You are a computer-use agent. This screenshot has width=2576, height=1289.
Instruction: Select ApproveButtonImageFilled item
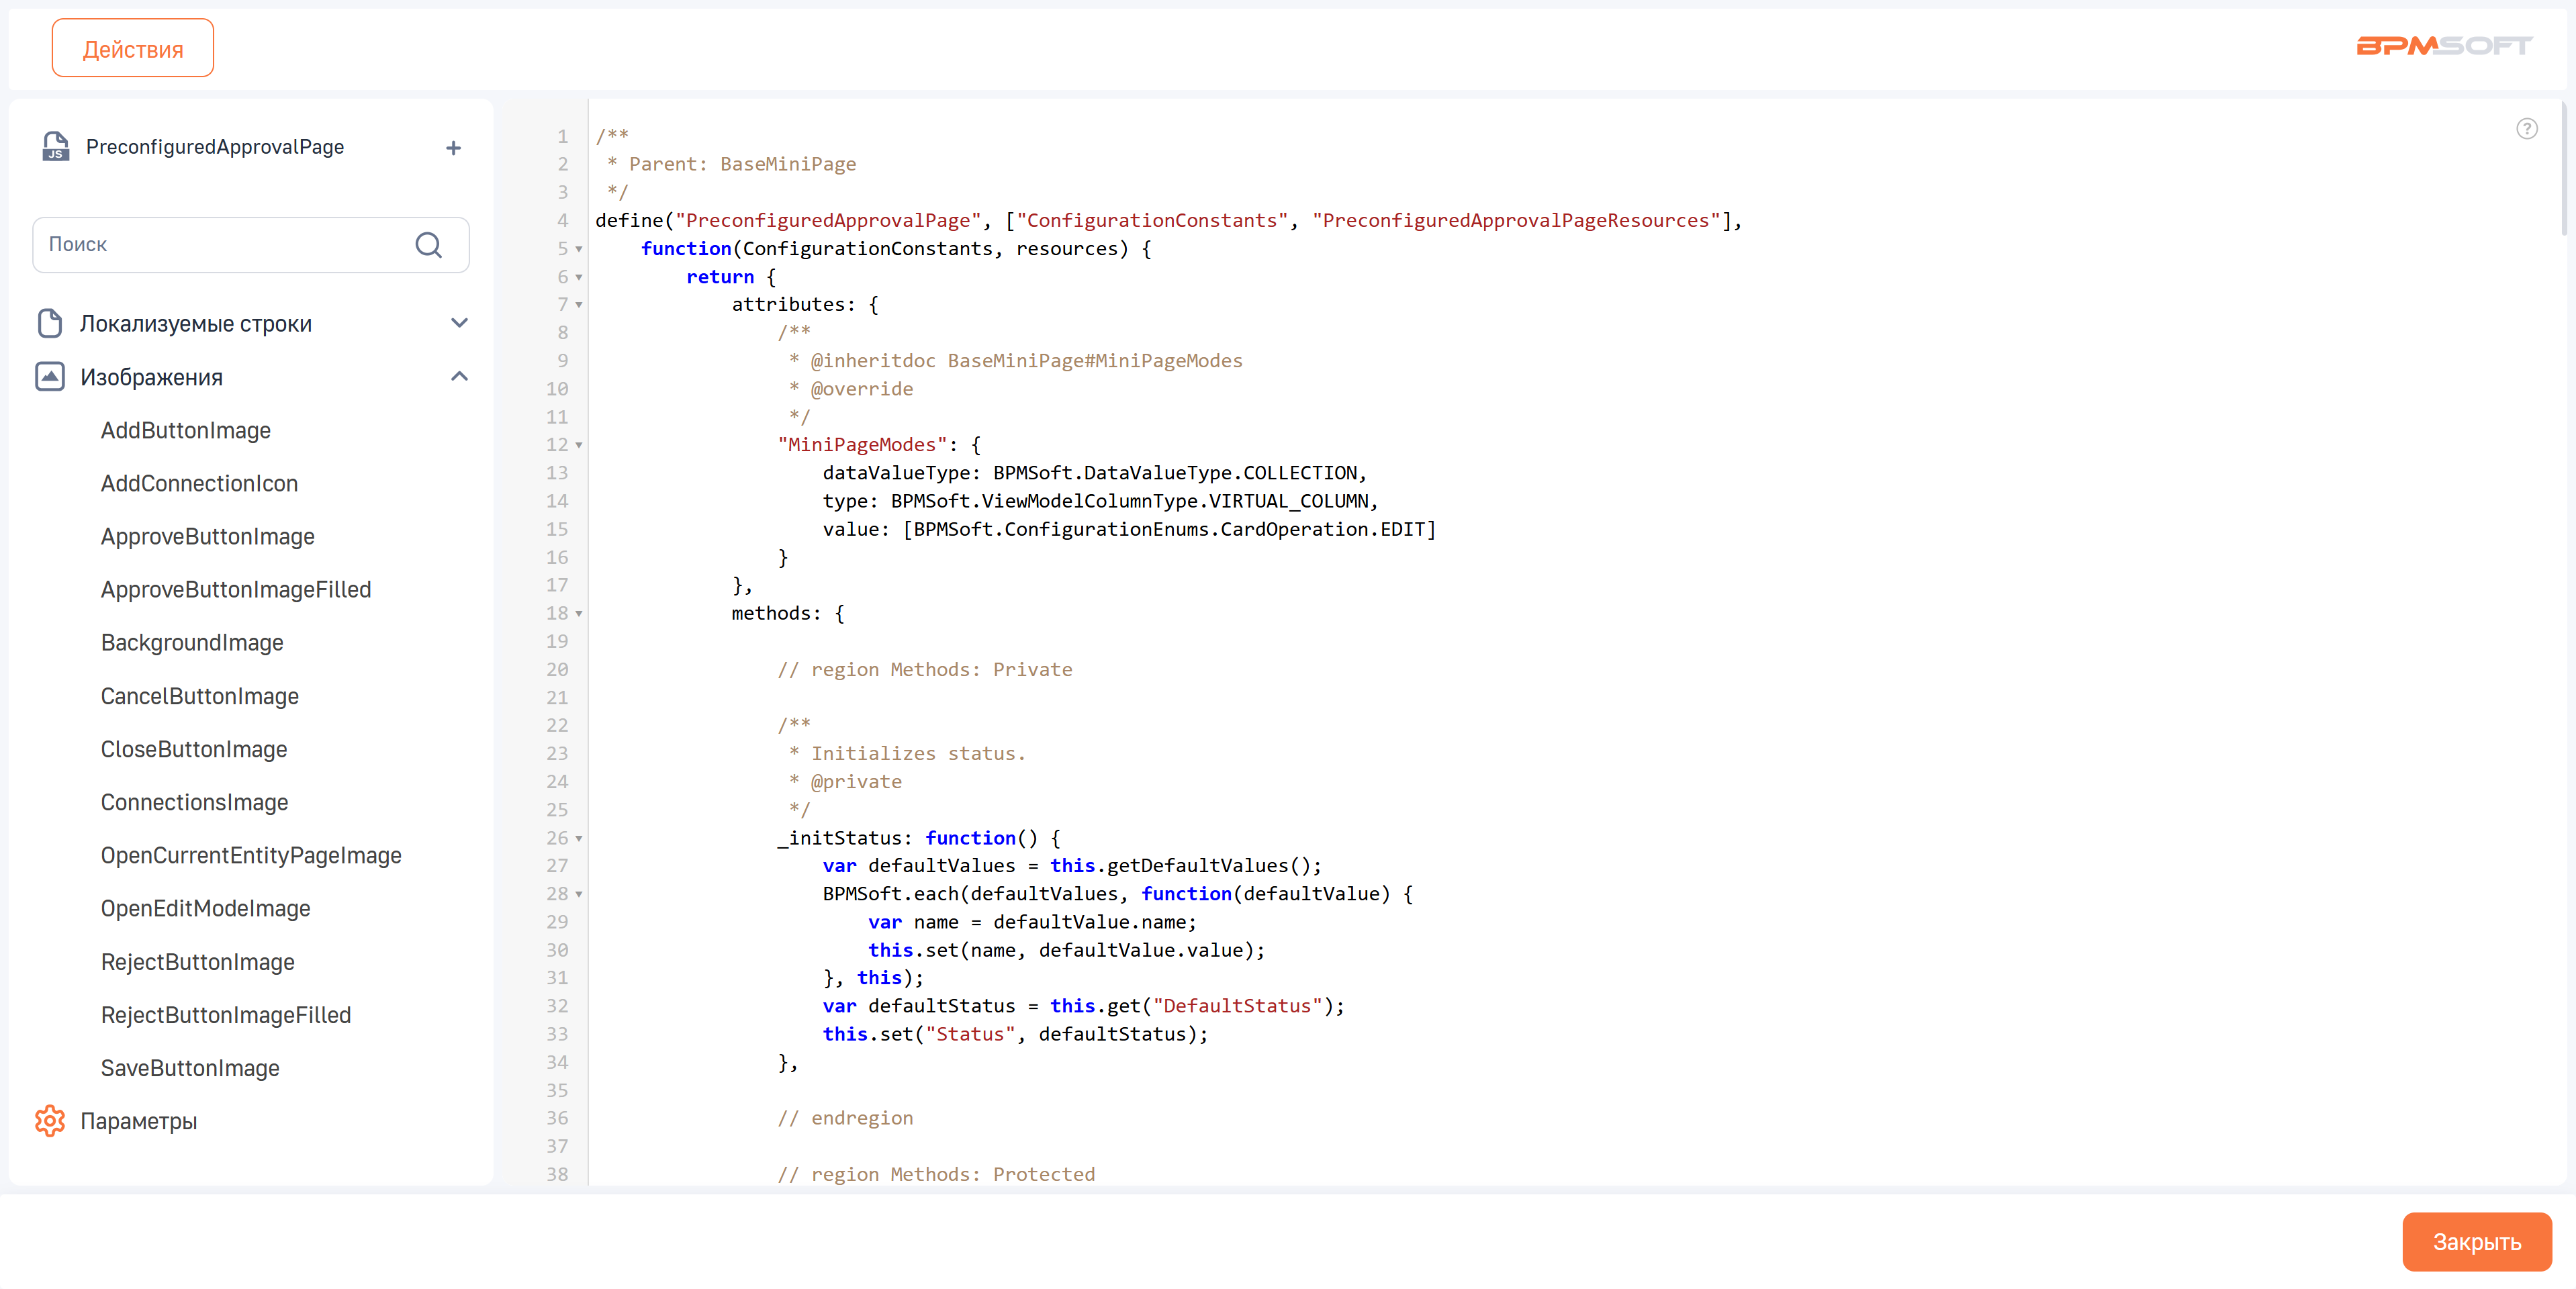tap(236, 589)
